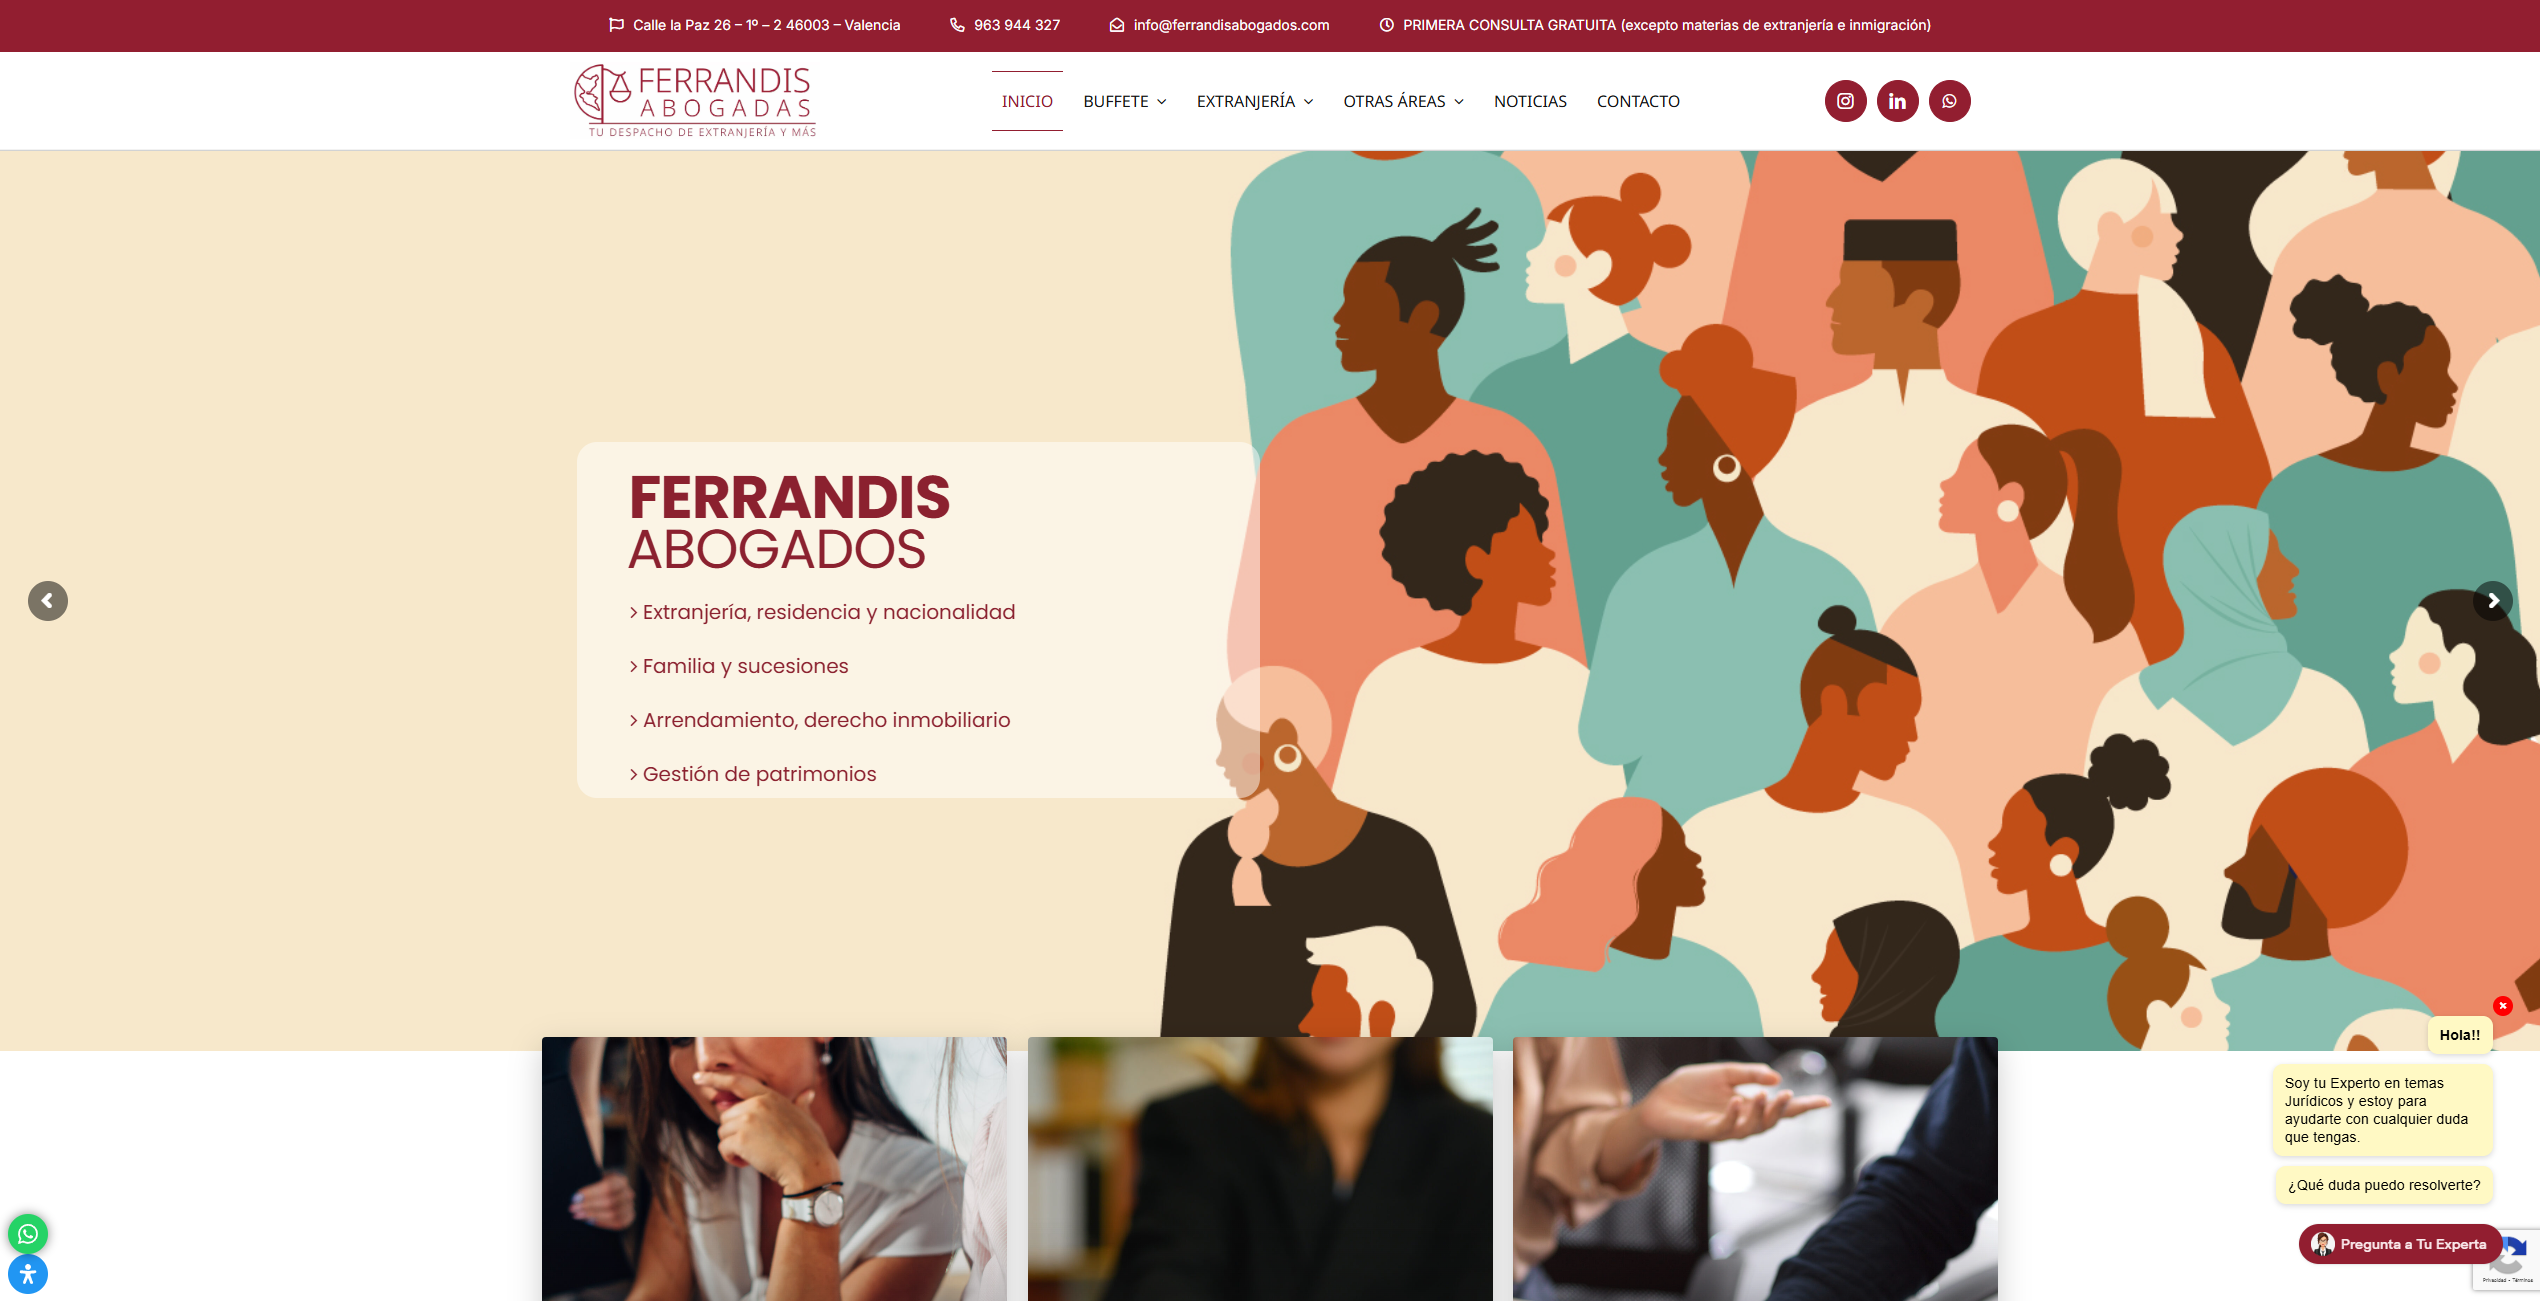Click the header WhatsApp round icon

[x=1949, y=101]
